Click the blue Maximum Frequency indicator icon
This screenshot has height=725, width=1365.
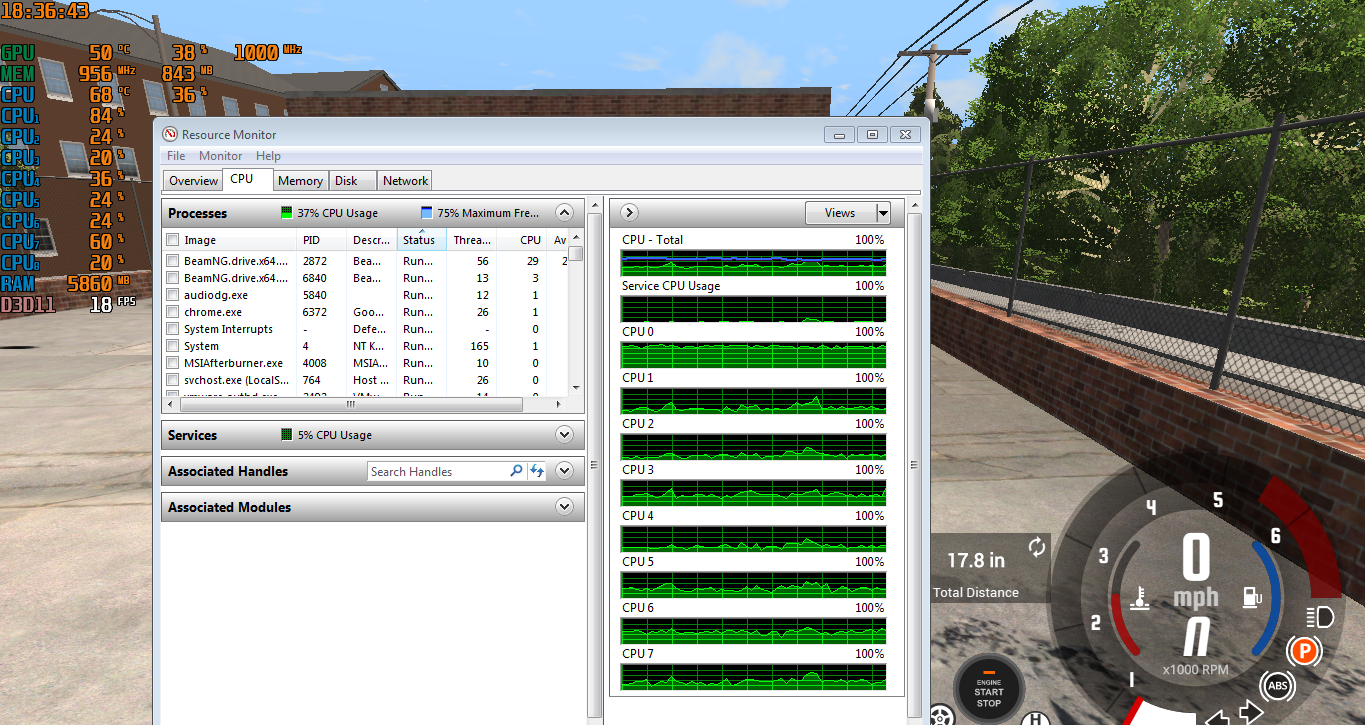coord(427,213)
